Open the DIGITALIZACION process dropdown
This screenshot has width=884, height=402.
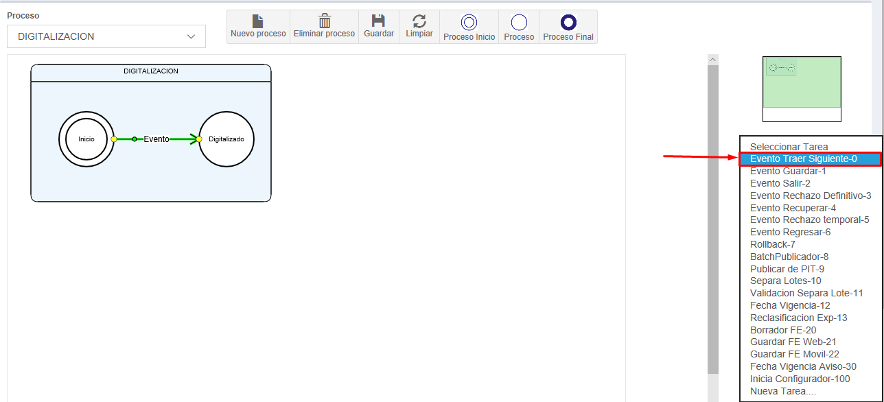pos(105,36)
